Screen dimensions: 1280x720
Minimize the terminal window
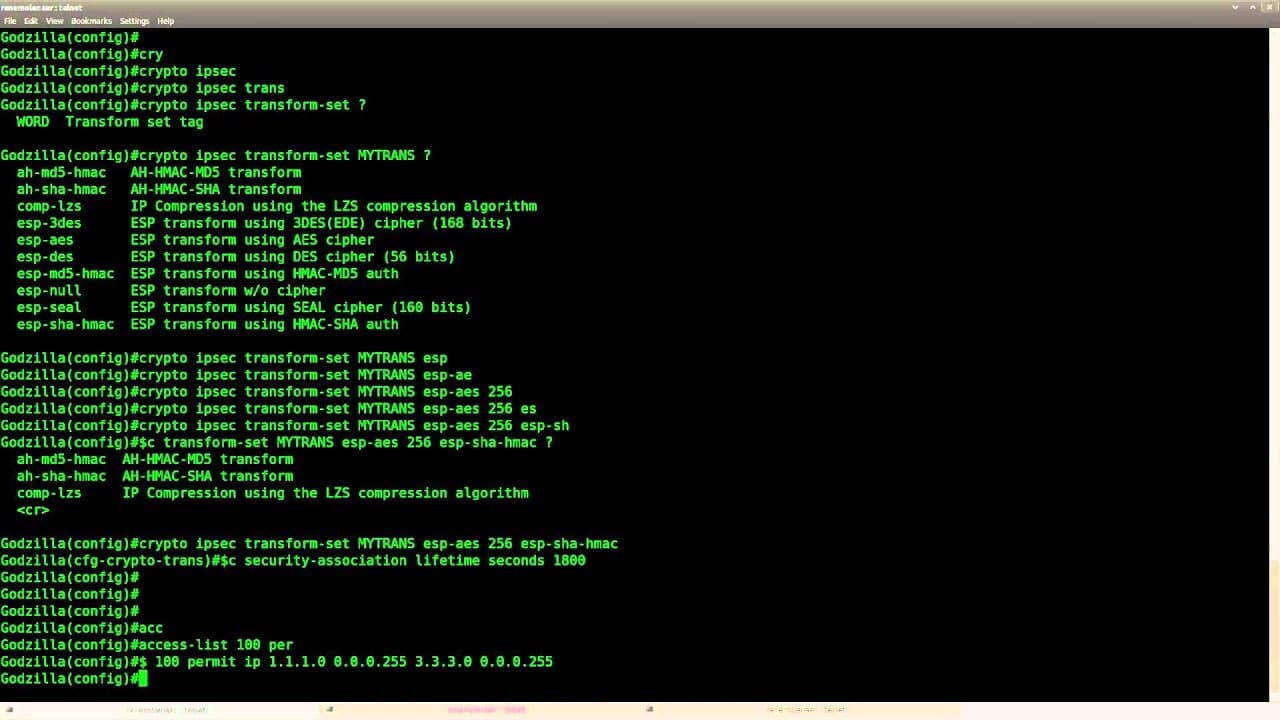click(1236, 7)
